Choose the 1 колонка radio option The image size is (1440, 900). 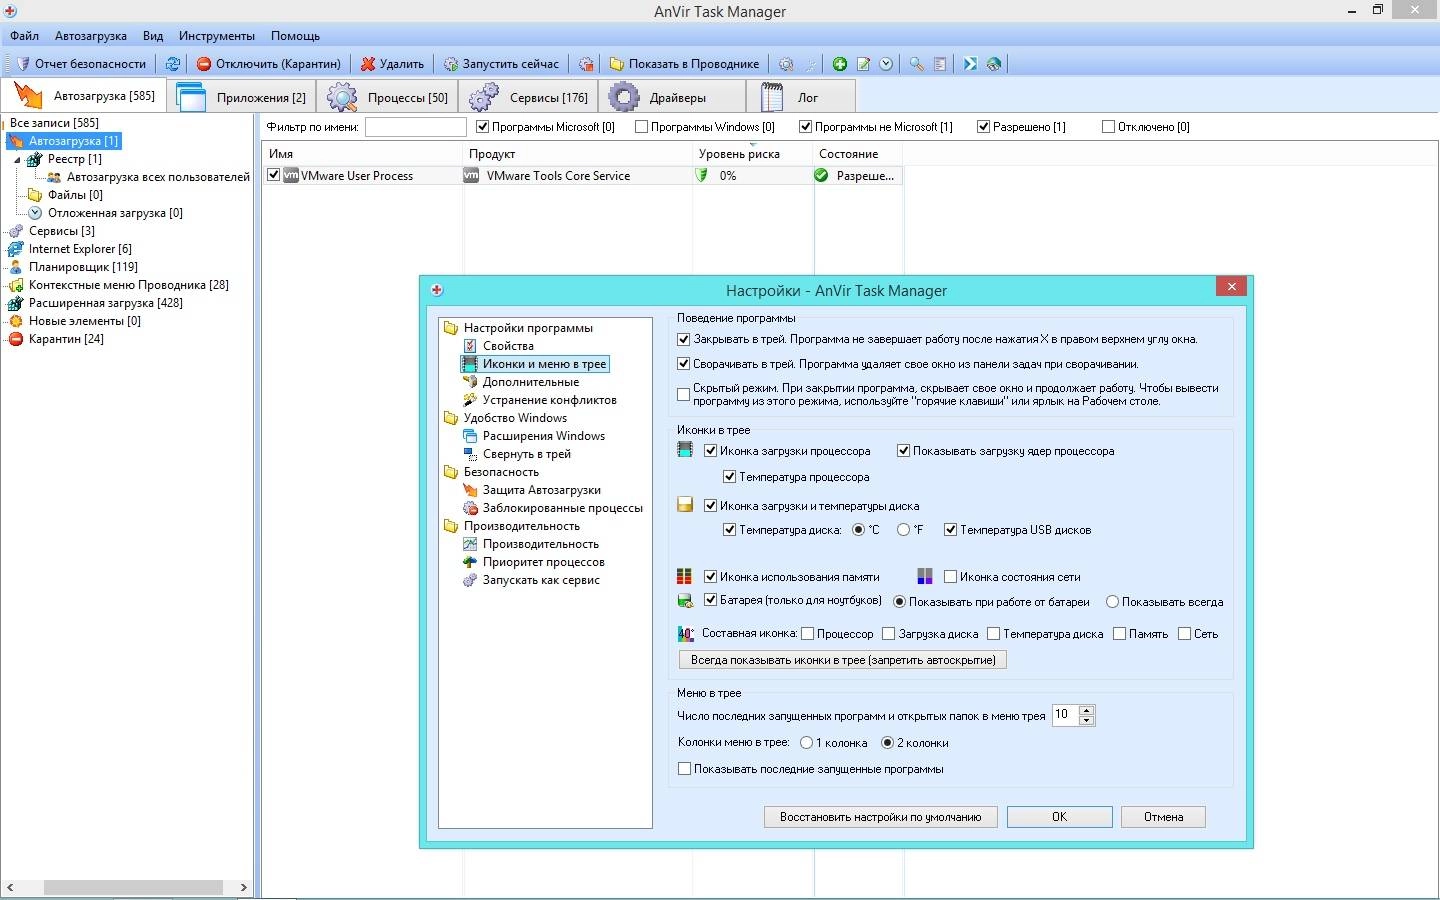(x=806, y=743)
